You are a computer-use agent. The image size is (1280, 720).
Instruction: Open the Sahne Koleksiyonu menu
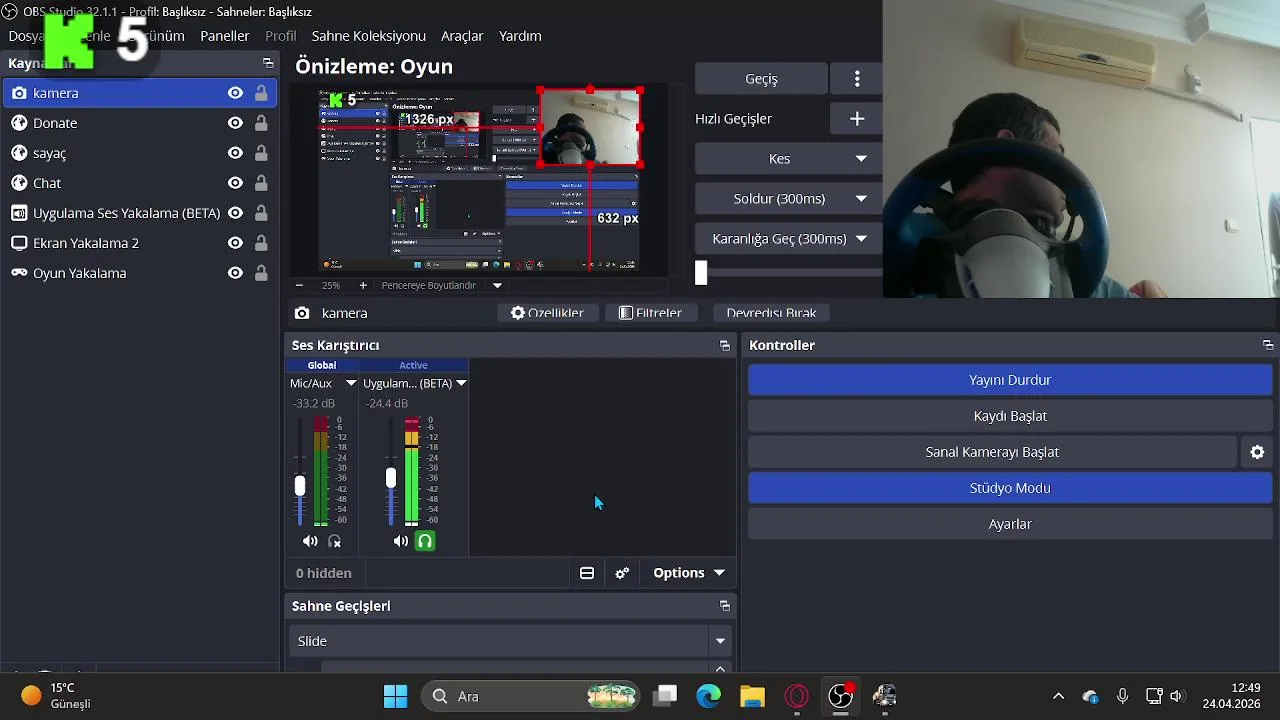[x=369, y=36]
